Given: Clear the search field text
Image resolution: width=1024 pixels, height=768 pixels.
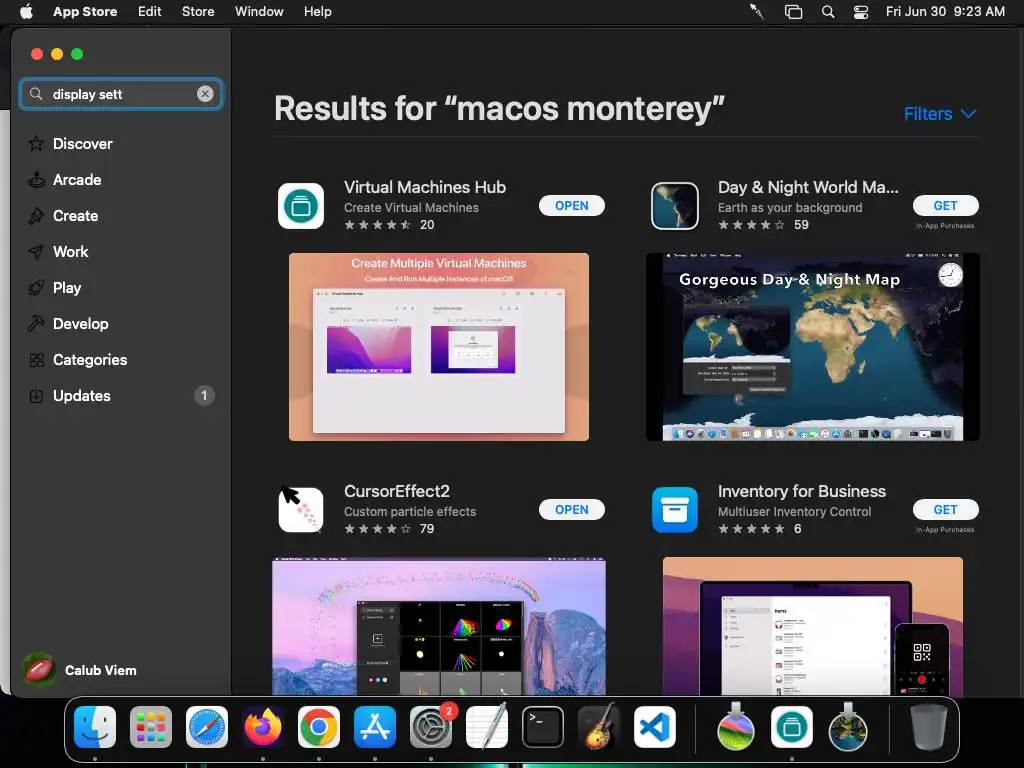Looking at the screenshot, I should coord(205,94).
